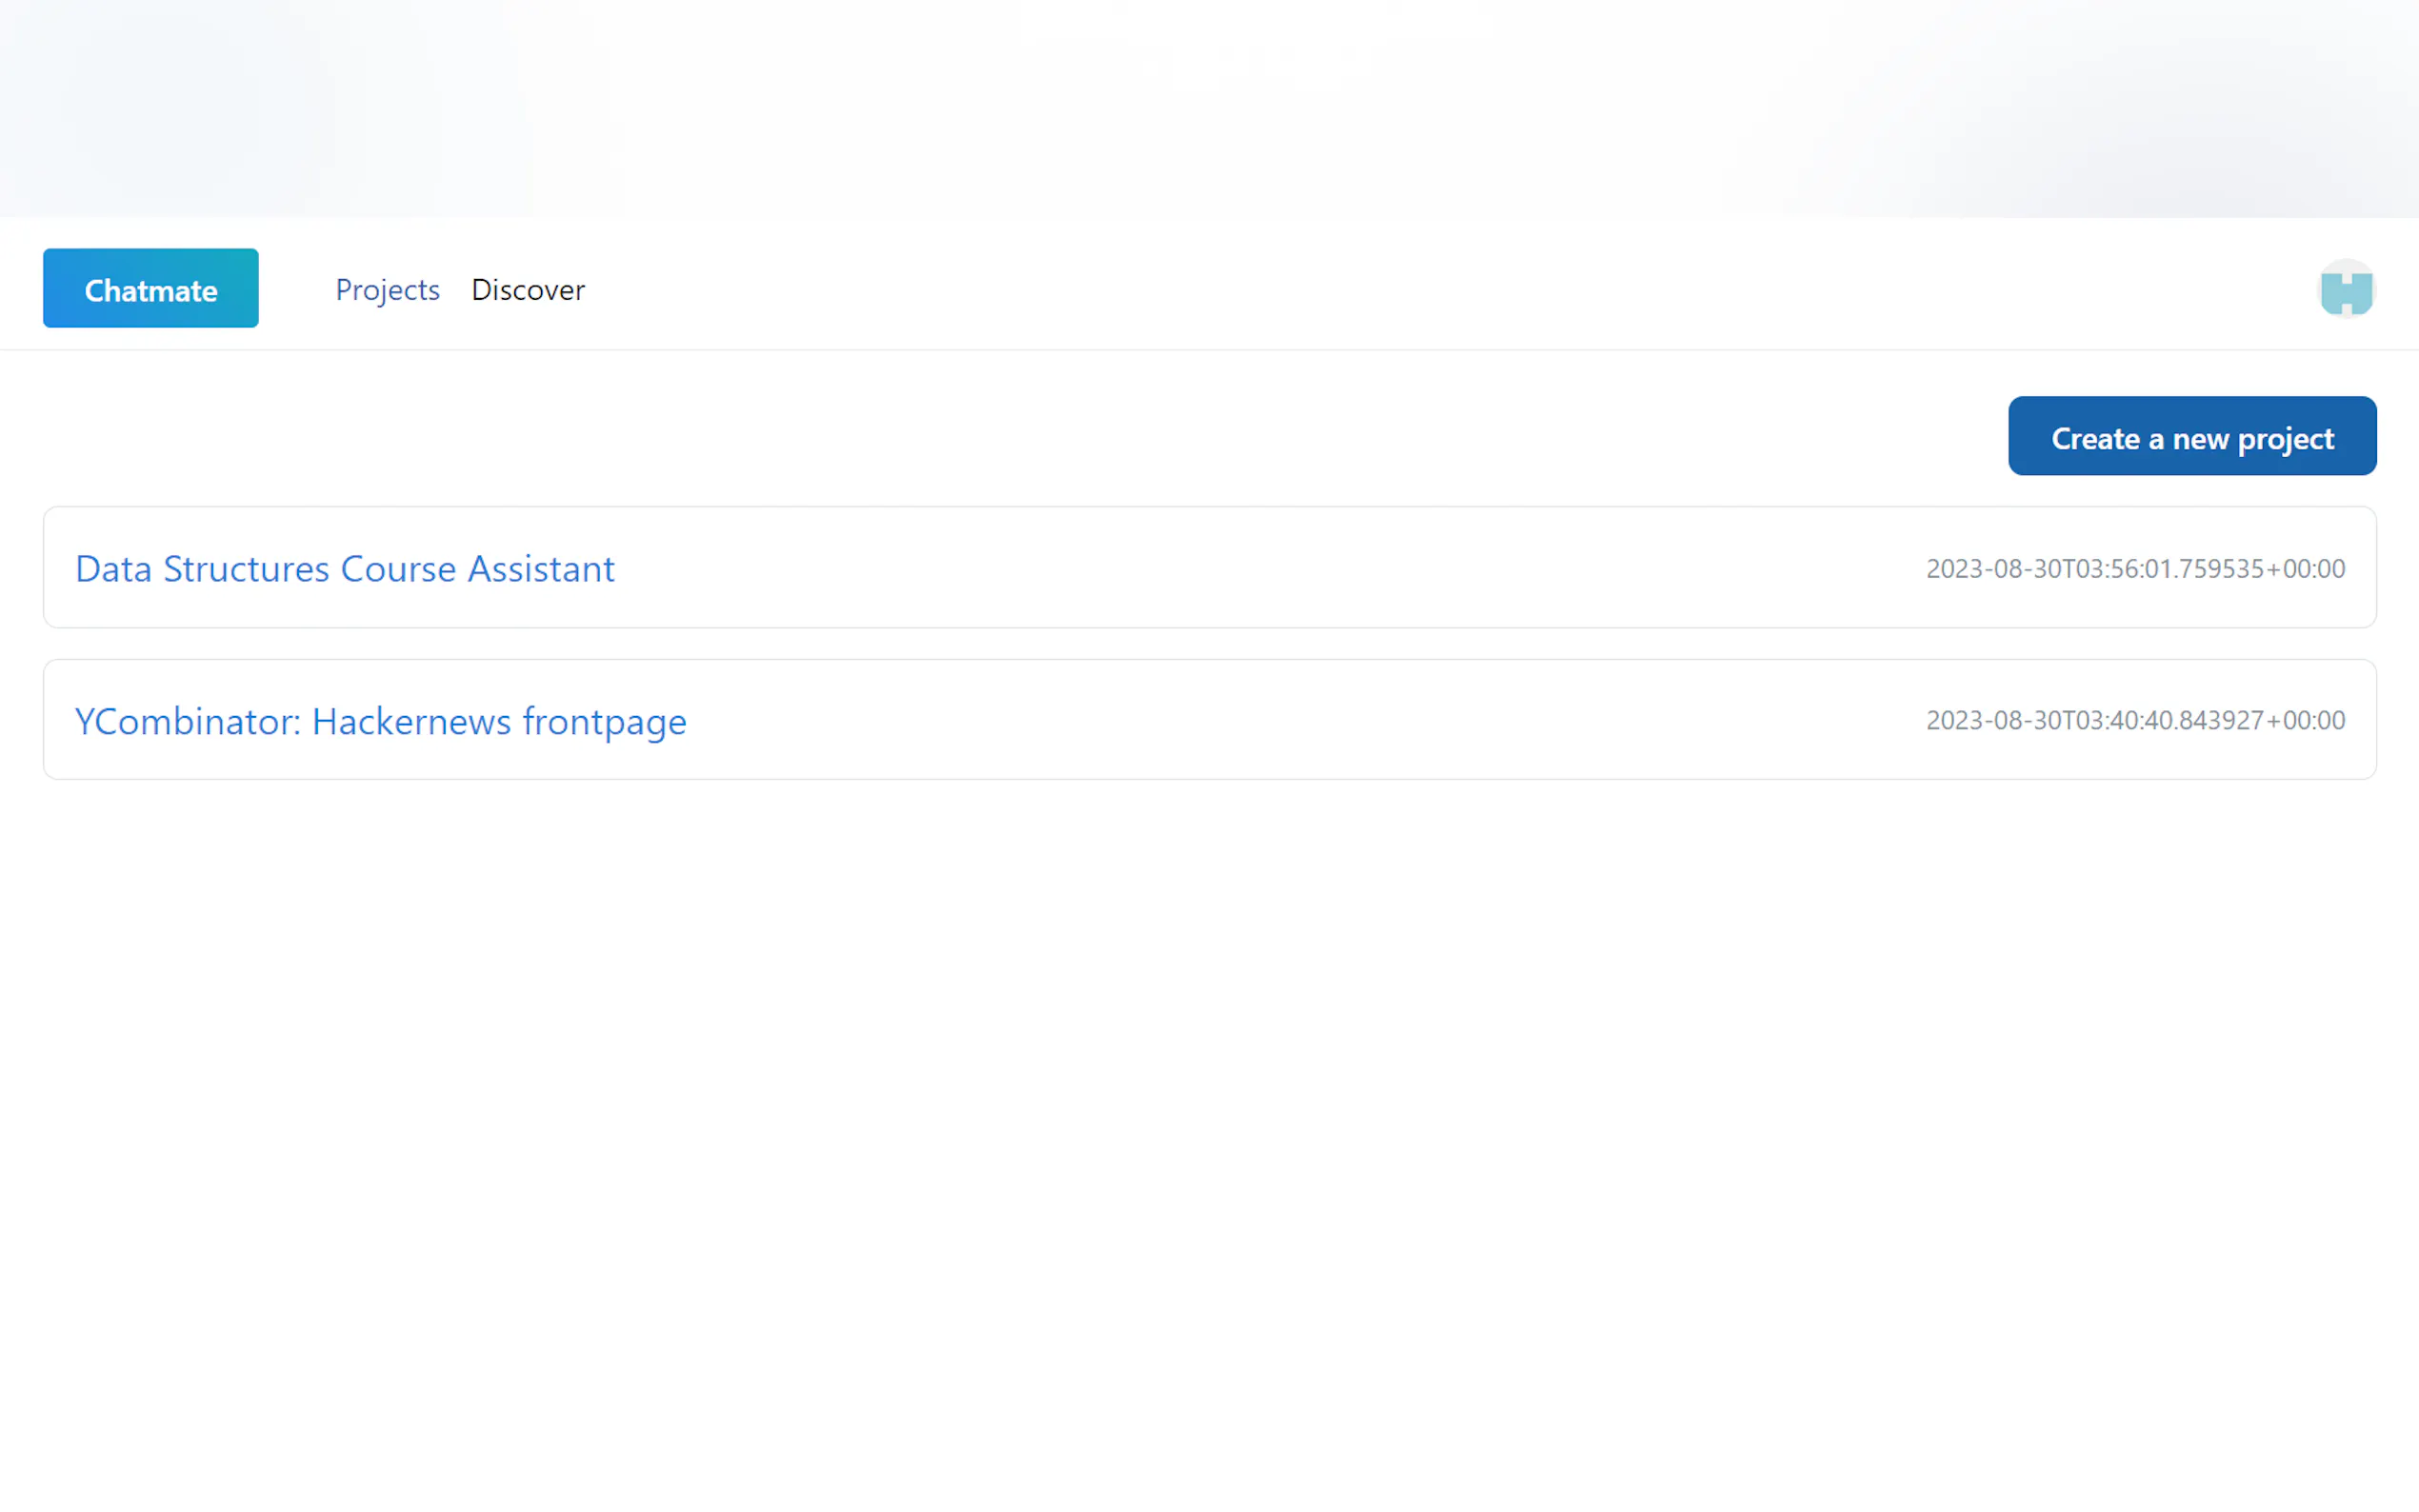Screen dimensions: 2419x1512
Task: Click the word Course in first project title
Action: [398, 569]
